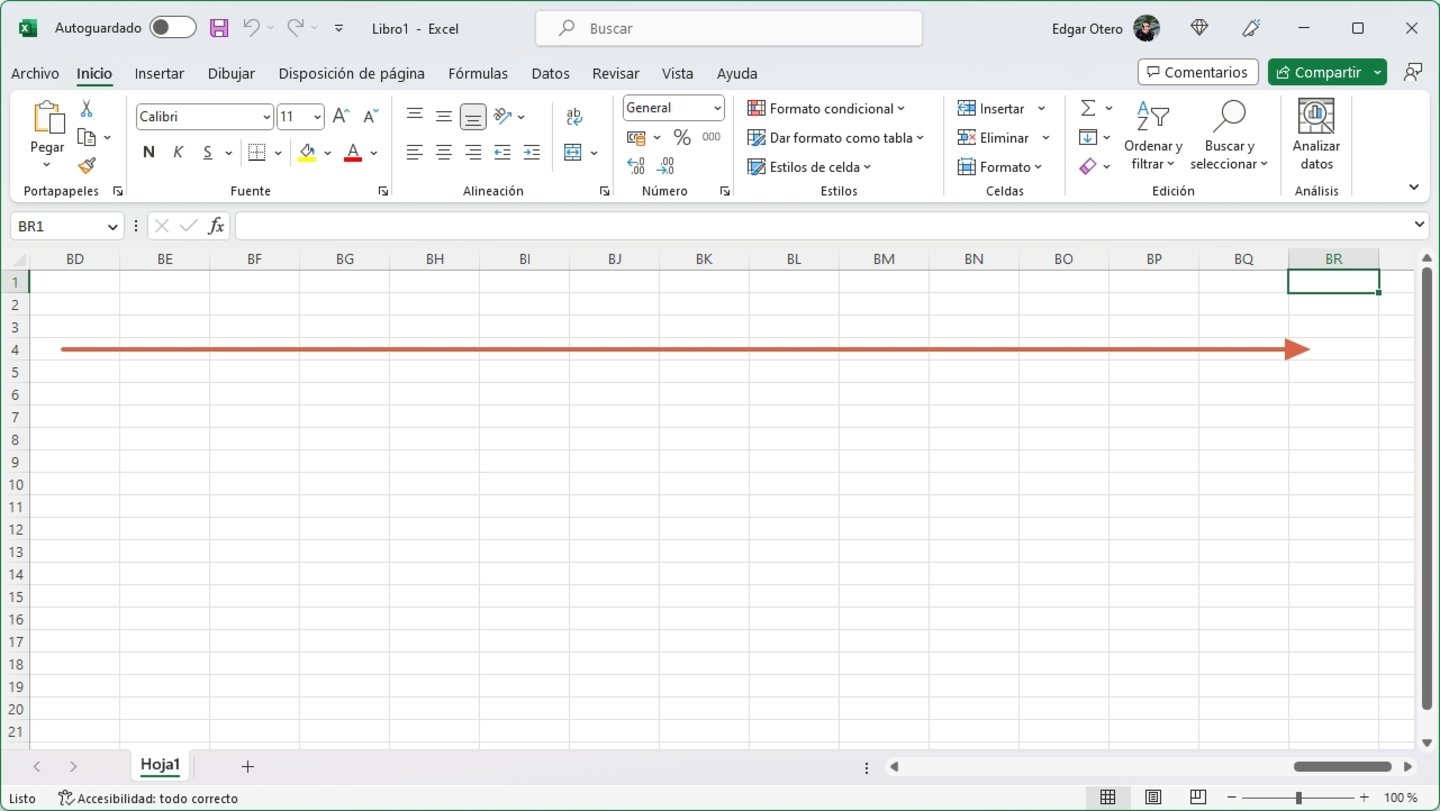
Task: Toggle italic K formatting
Action: coord(178,152)
